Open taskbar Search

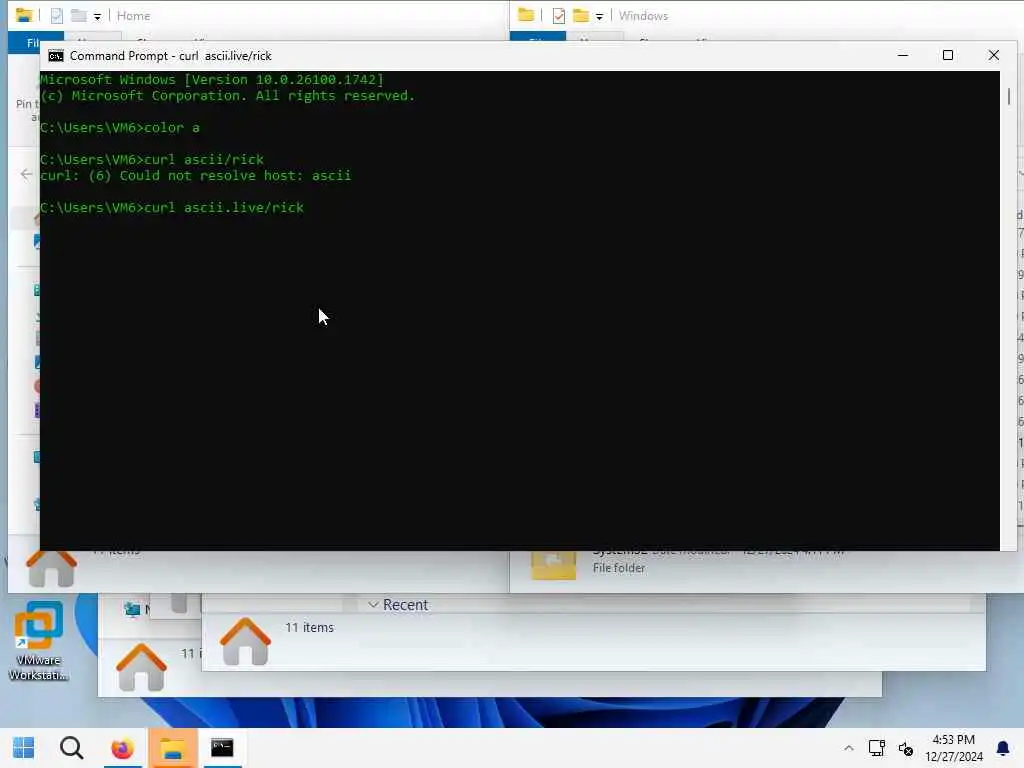(71, 748)
